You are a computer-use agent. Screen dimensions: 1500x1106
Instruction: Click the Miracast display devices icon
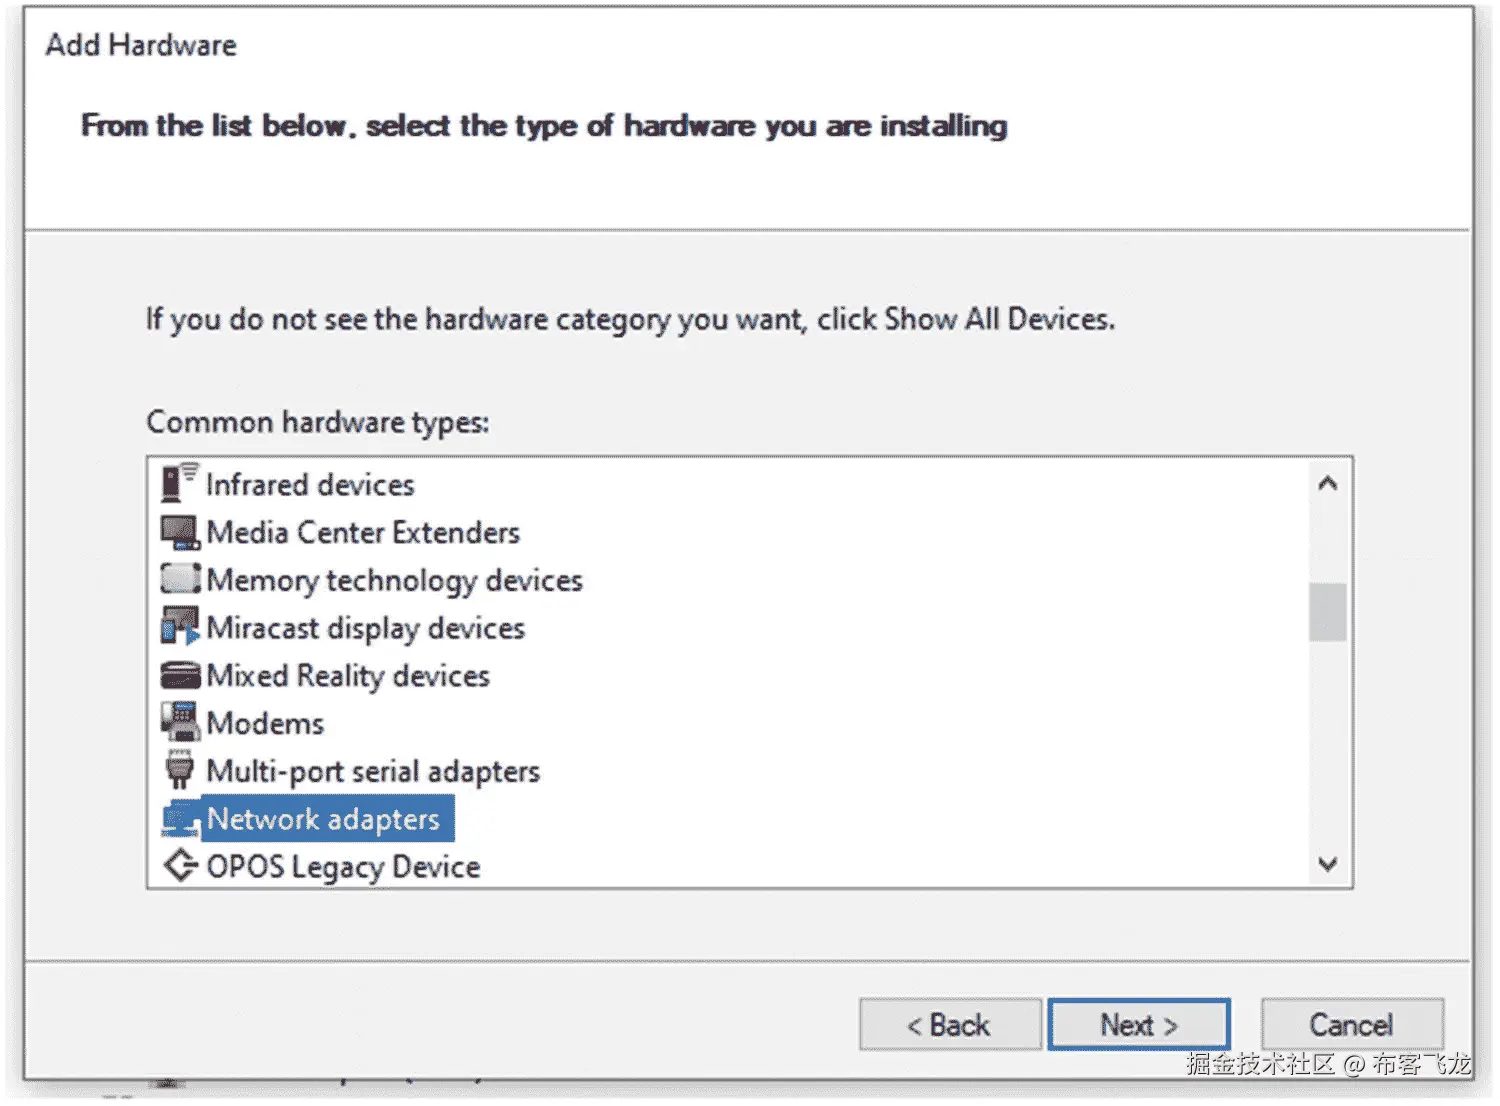(x=180, y=627)
